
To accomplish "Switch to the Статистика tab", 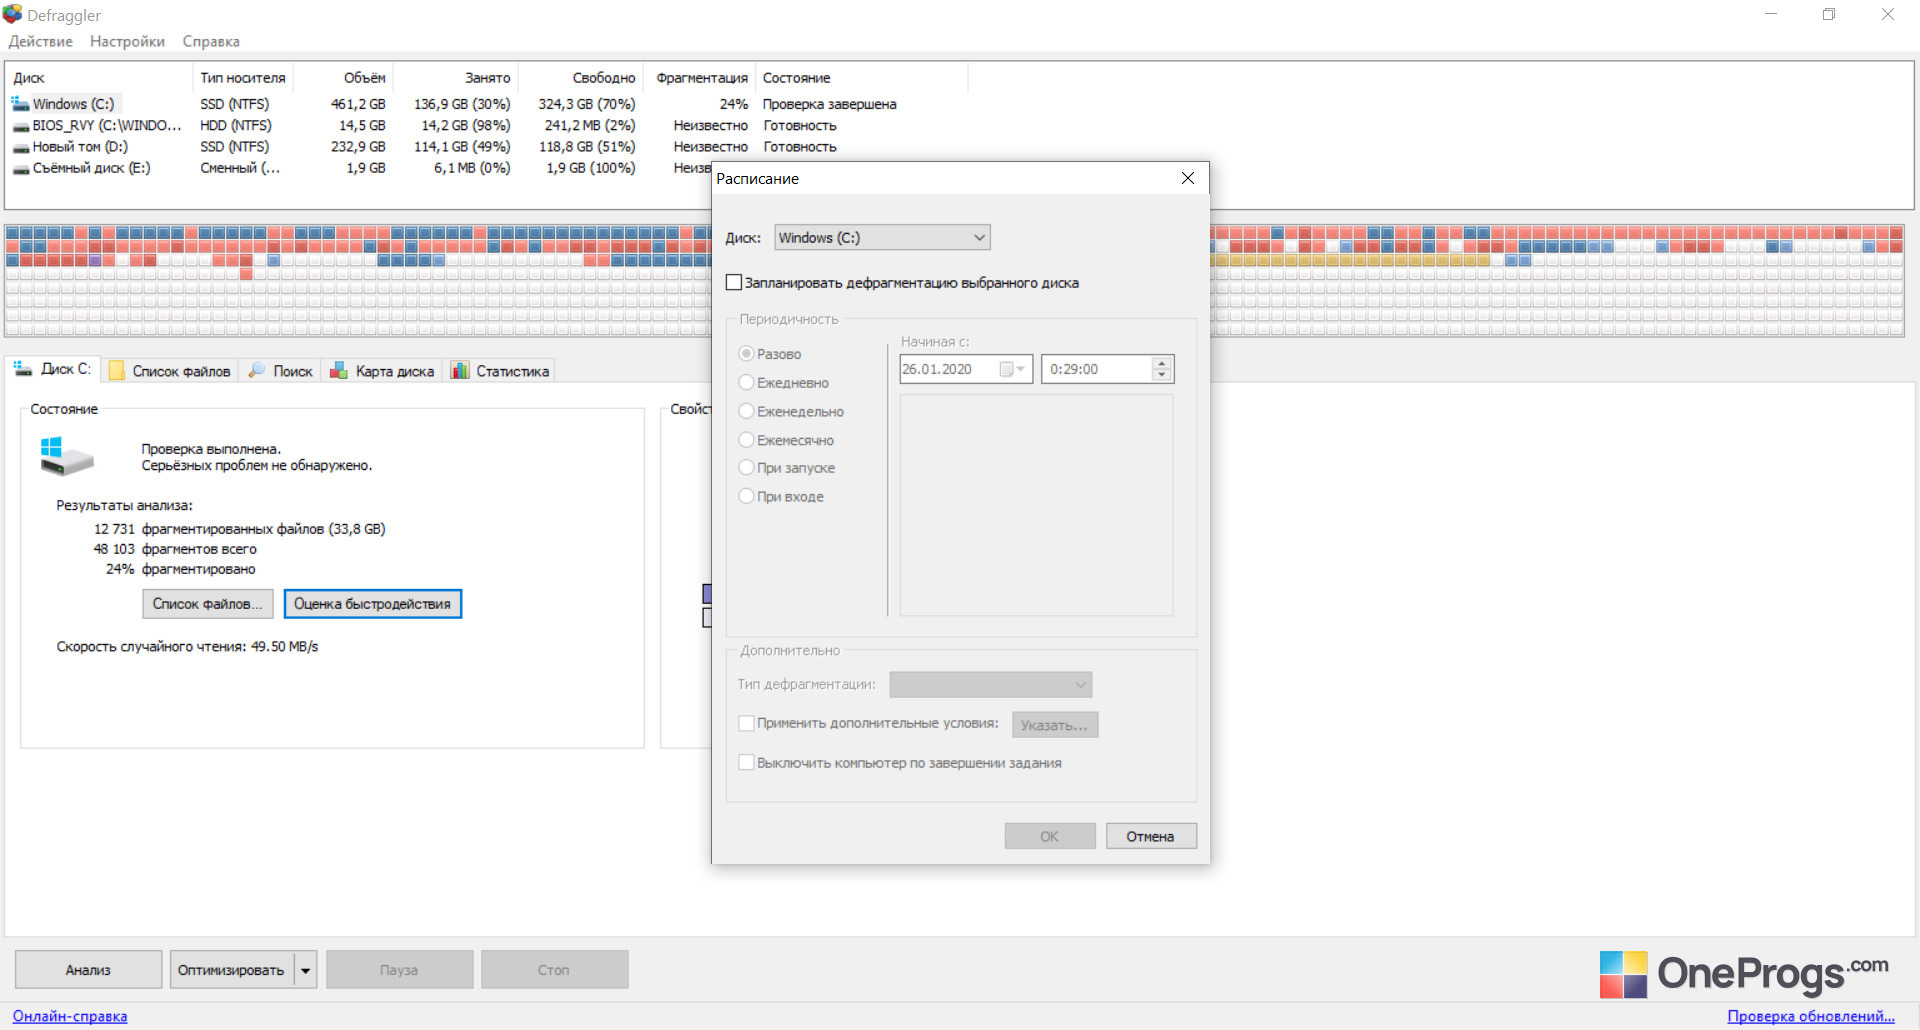I will click(x=500, y=371).
